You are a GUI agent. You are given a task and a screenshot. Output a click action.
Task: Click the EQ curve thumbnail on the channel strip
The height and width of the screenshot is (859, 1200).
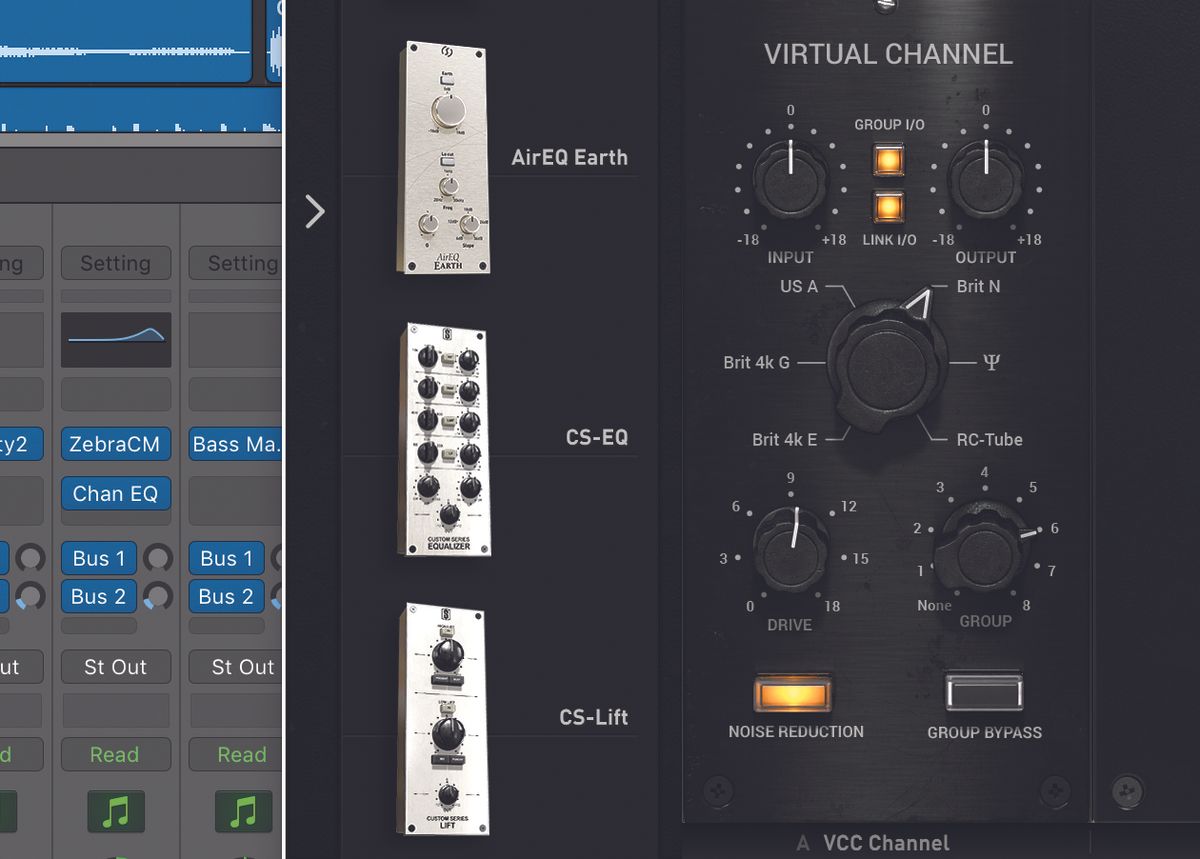[115, 339]
